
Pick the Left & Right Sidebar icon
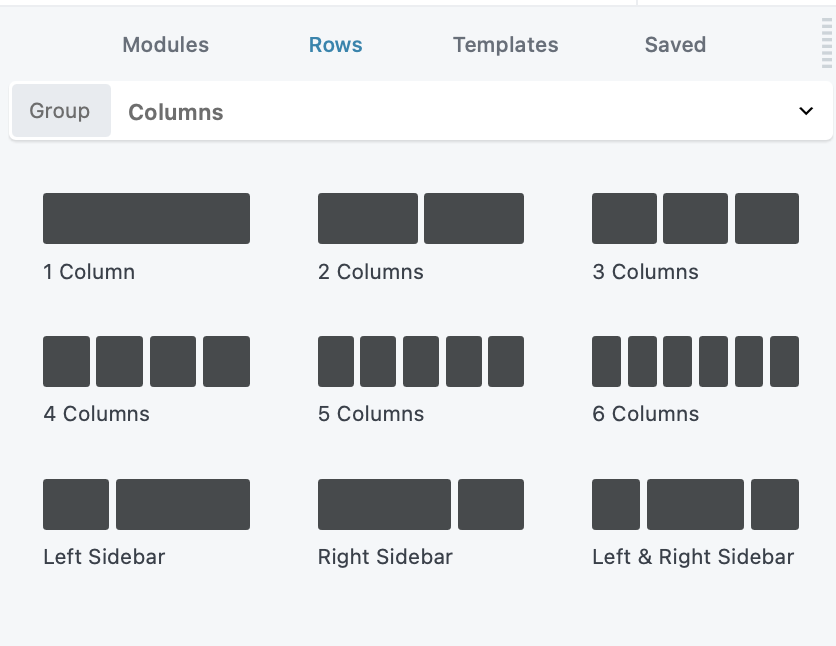695,504
